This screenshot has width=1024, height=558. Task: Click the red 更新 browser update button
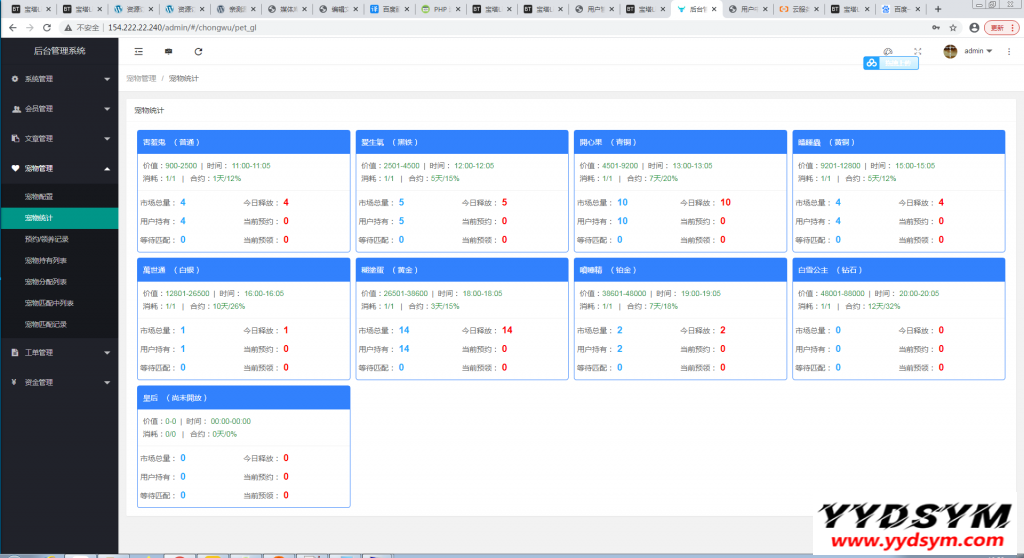pyautogui.click(x=999, y=28)
